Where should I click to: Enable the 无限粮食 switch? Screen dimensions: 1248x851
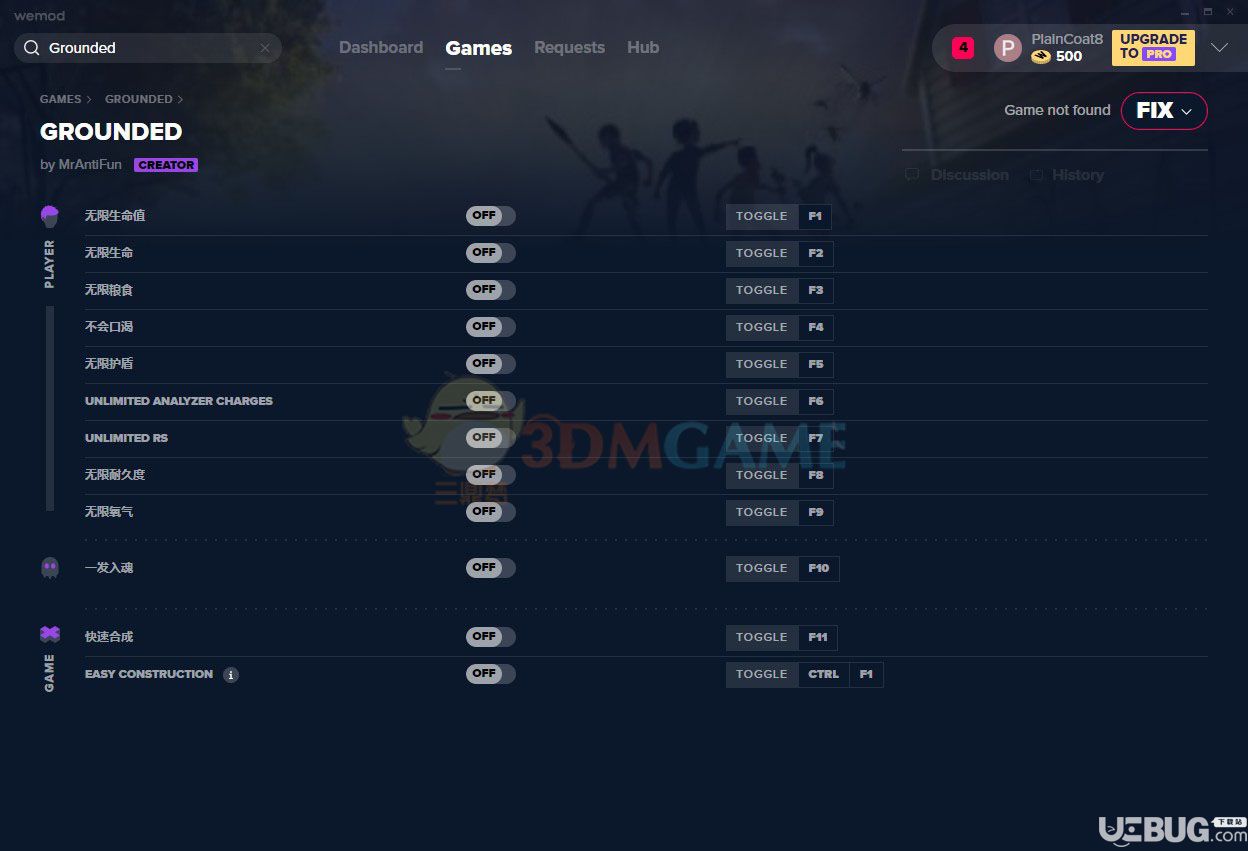(x=490, y=290)
